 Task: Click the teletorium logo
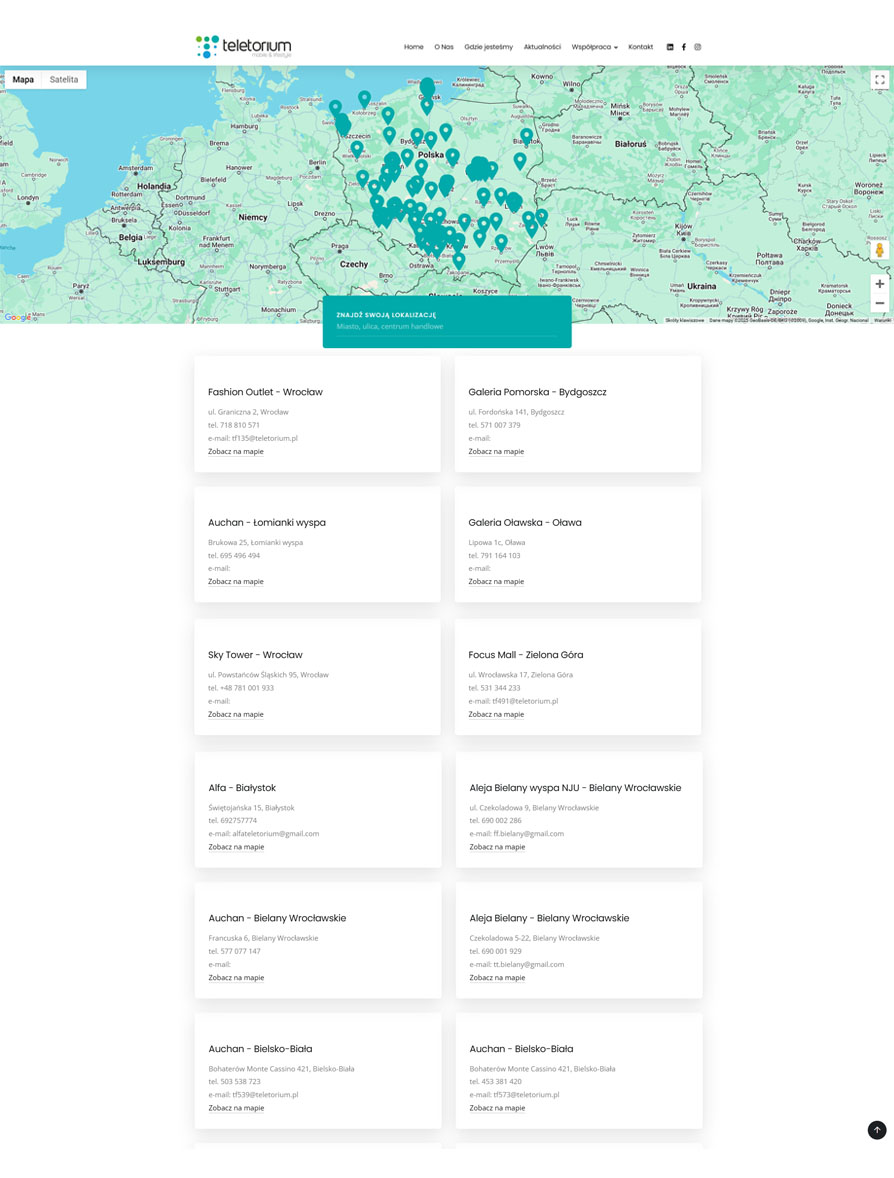tap(243, 47)
